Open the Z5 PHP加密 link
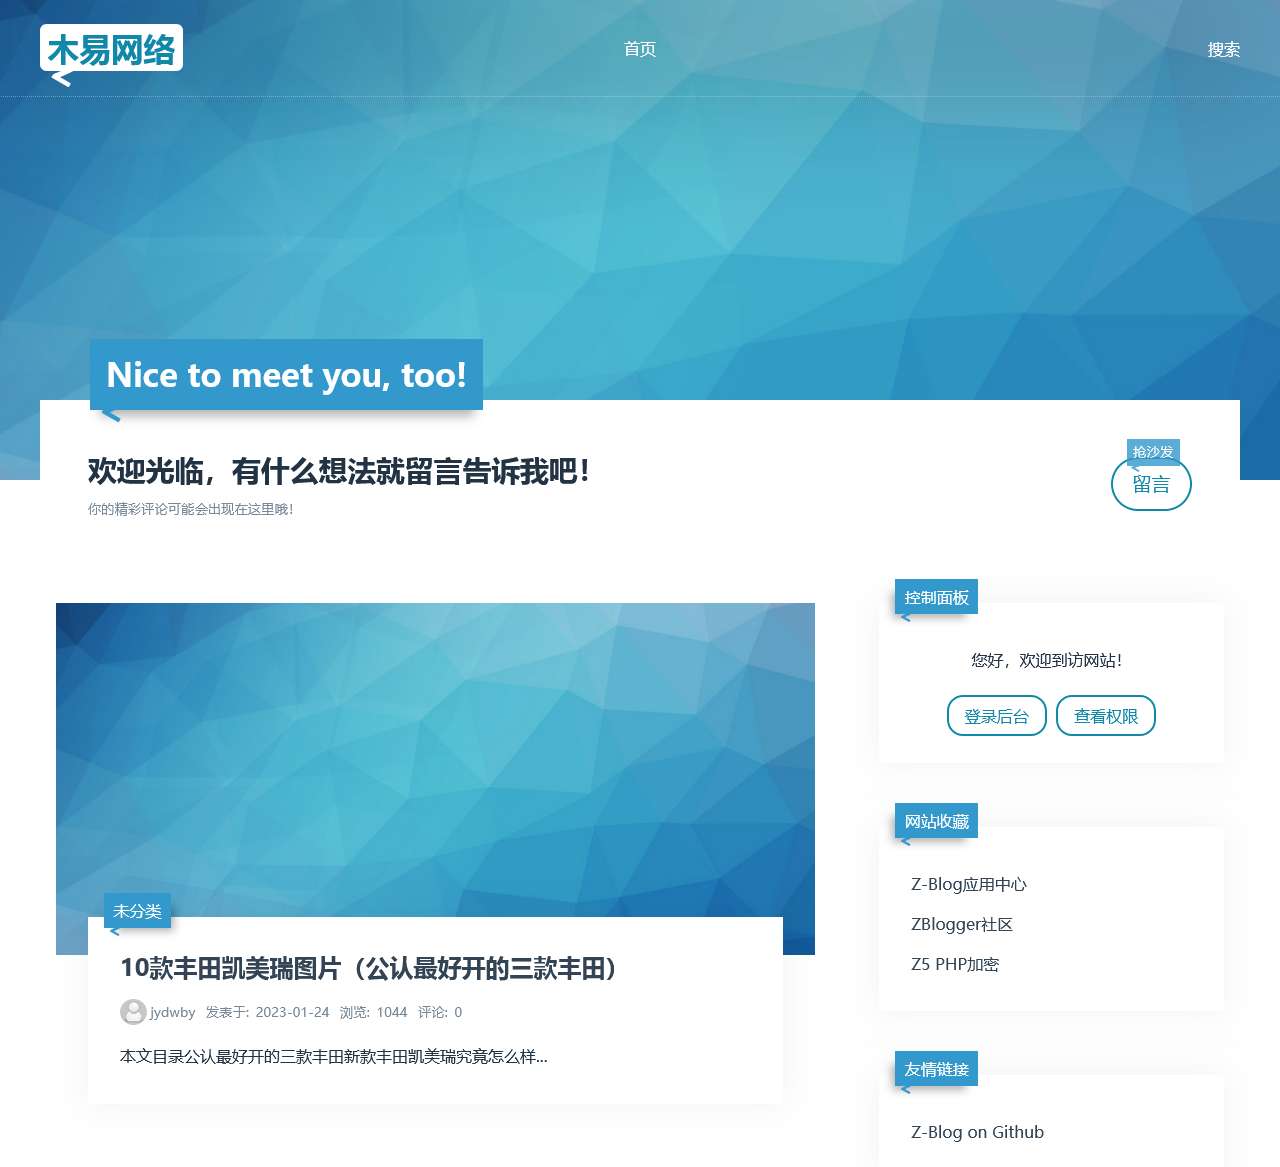The image size is (1280, 1167). click(957, 964)
